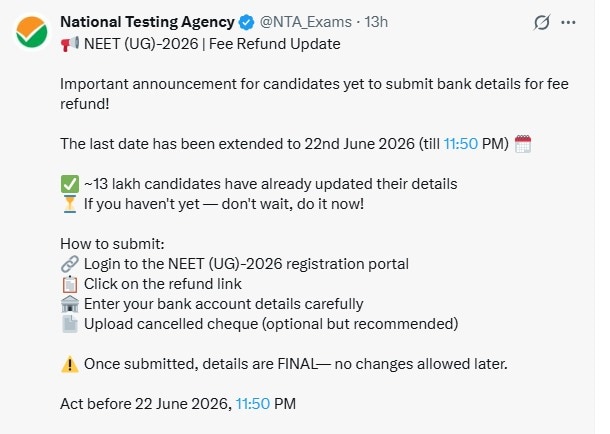Image resolution: width=610 pixels, height=434 pixels.
Task: Click the 'NEET (UG)-2026 | Fee Refund Update' heading text
Action: [x=212, y=44]
